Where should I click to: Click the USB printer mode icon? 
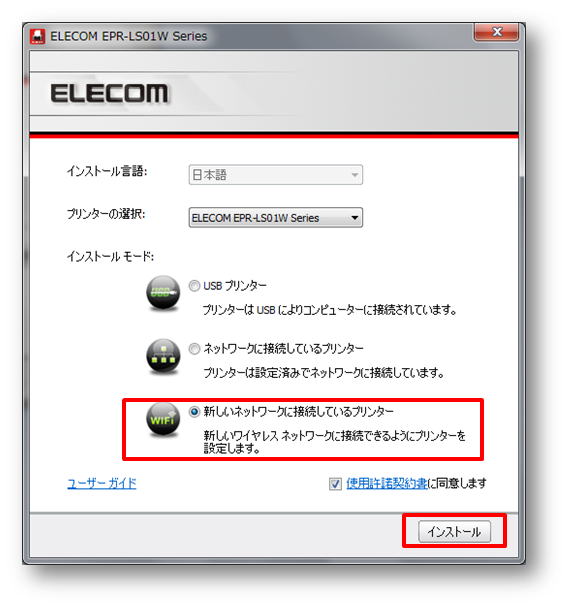(x=163, y=292)
